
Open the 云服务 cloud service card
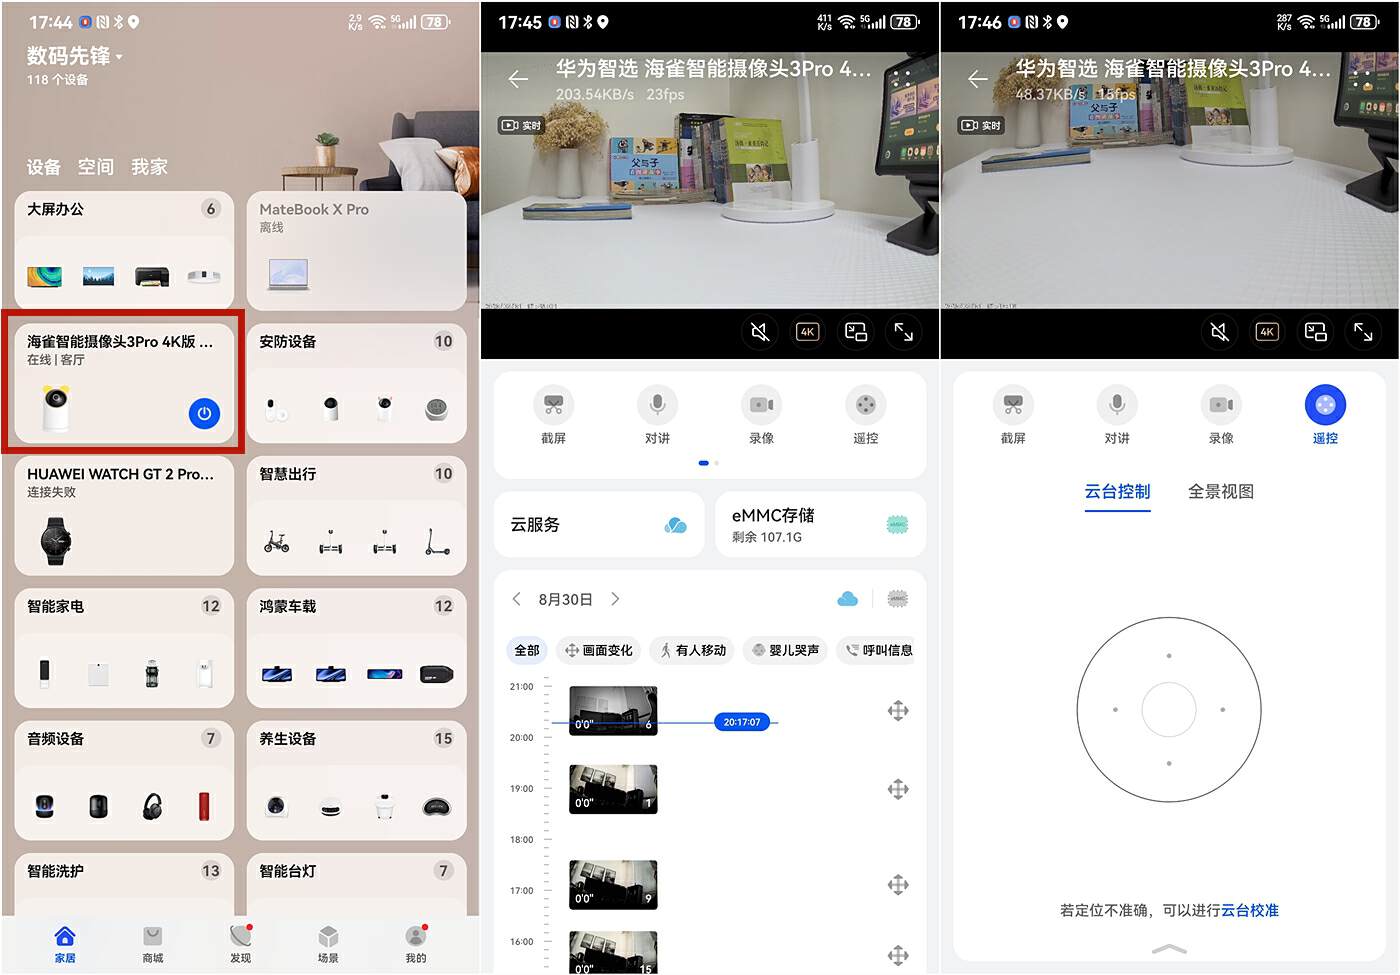point(598,524)
